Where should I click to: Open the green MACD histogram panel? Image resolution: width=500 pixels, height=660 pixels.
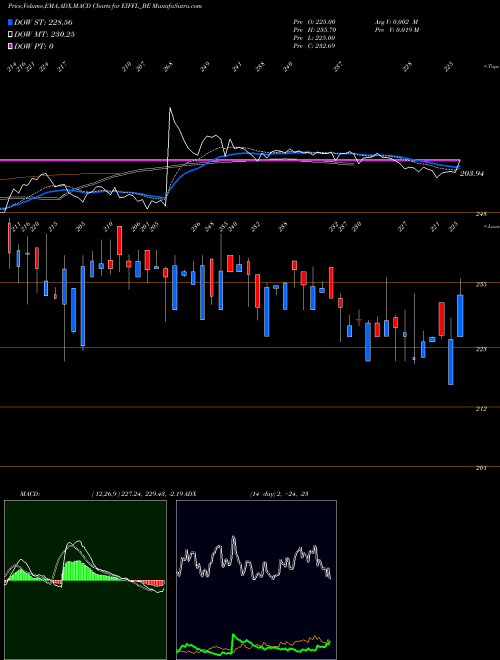tap(85, 580)
